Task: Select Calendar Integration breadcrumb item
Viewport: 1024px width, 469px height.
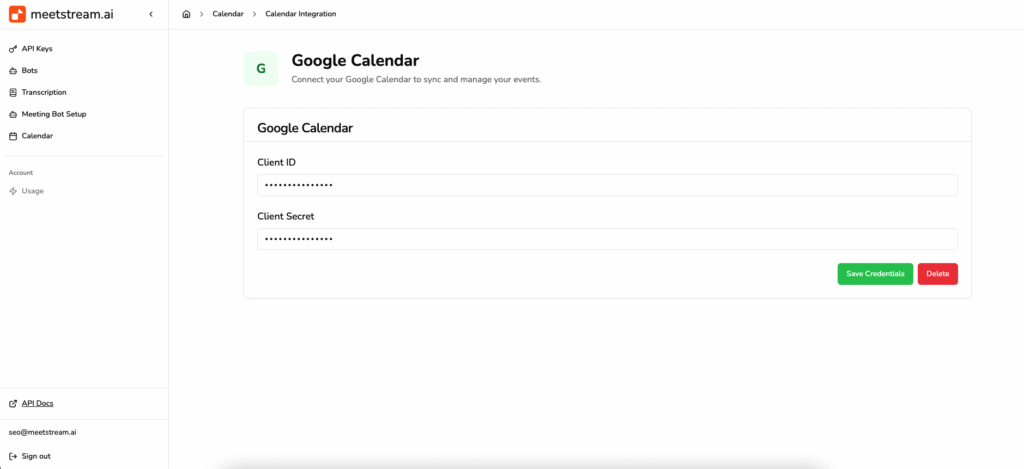Action: tap(301, 14)
